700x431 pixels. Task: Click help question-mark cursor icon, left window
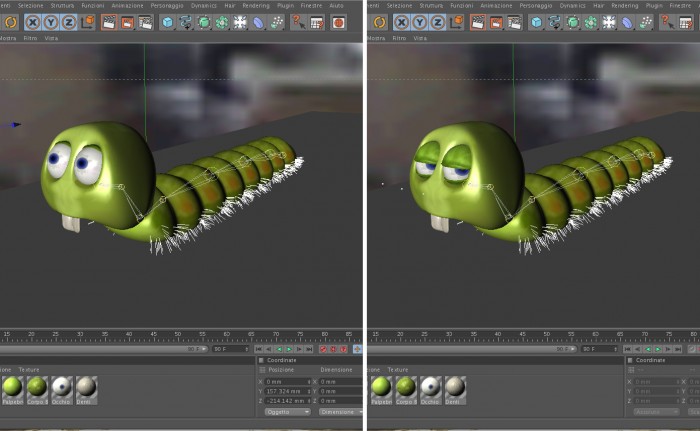tap(298, 22)
